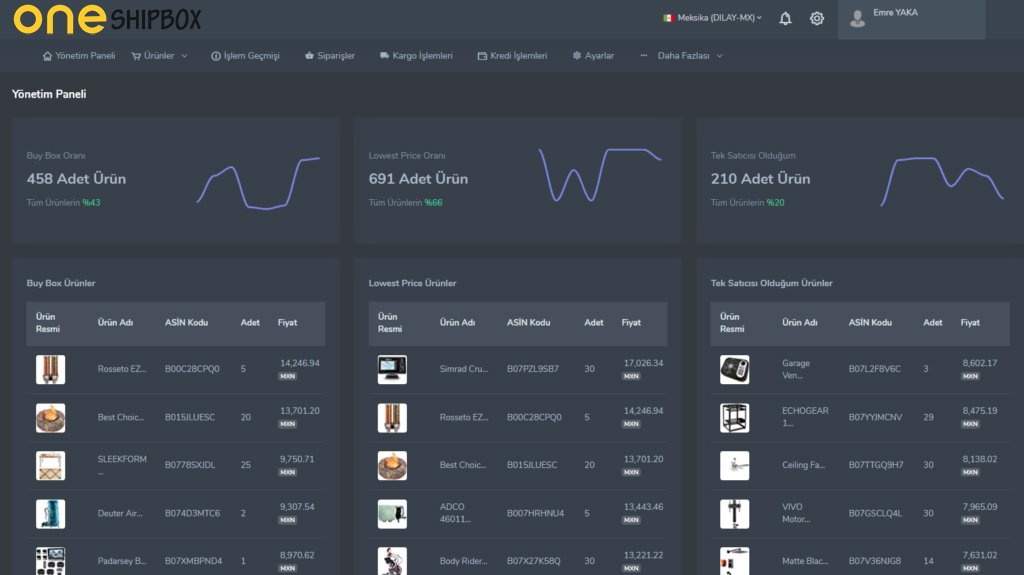Image resolution: width=1024 pixels, height=575 pixels.
Task: Click ASIN code B074D3MTC6
Action: [192, 514]
